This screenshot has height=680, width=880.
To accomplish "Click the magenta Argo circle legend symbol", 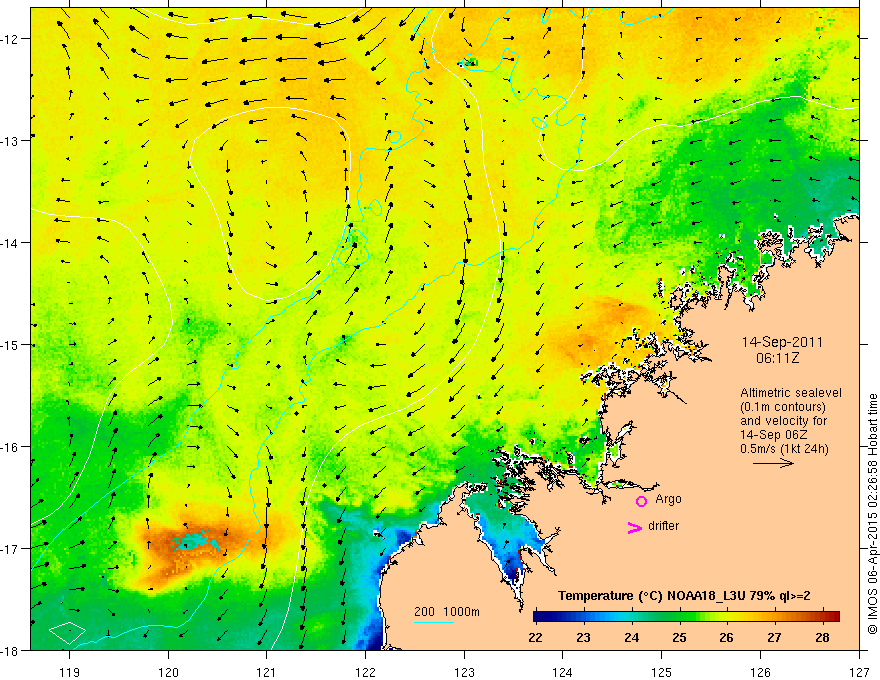I will point(641,501).
